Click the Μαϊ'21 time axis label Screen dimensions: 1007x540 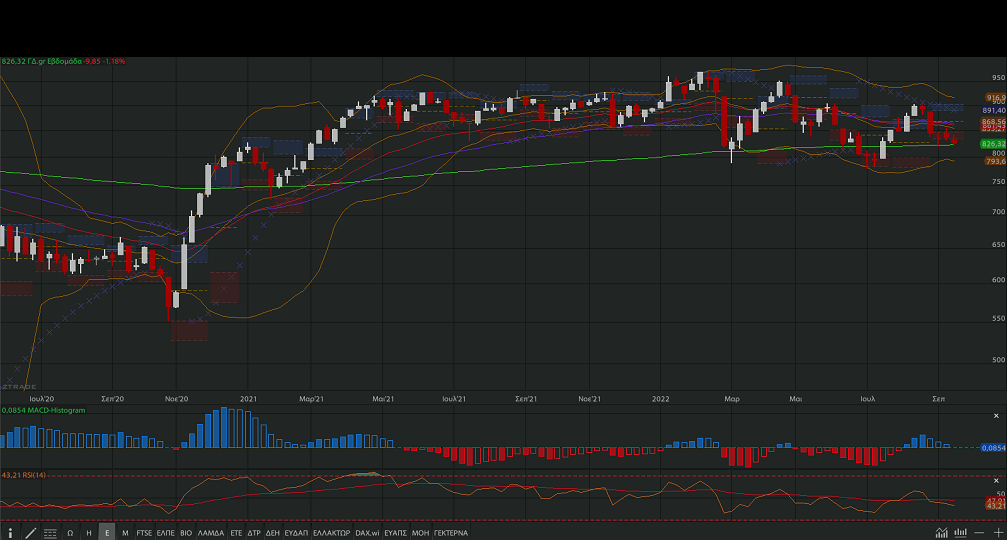pyautogui.click(x=383, y=399)
